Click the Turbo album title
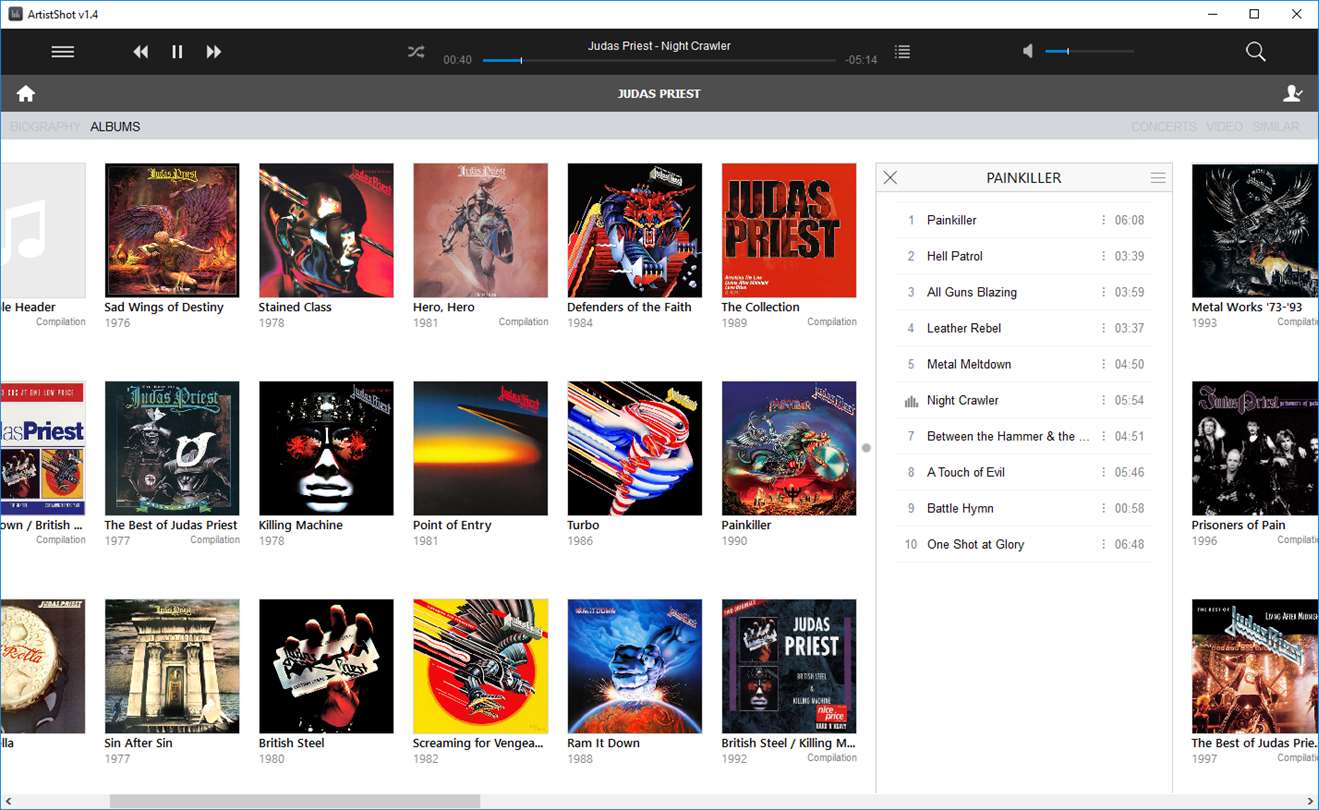1319x810 pixels. (x=583, y=525)
